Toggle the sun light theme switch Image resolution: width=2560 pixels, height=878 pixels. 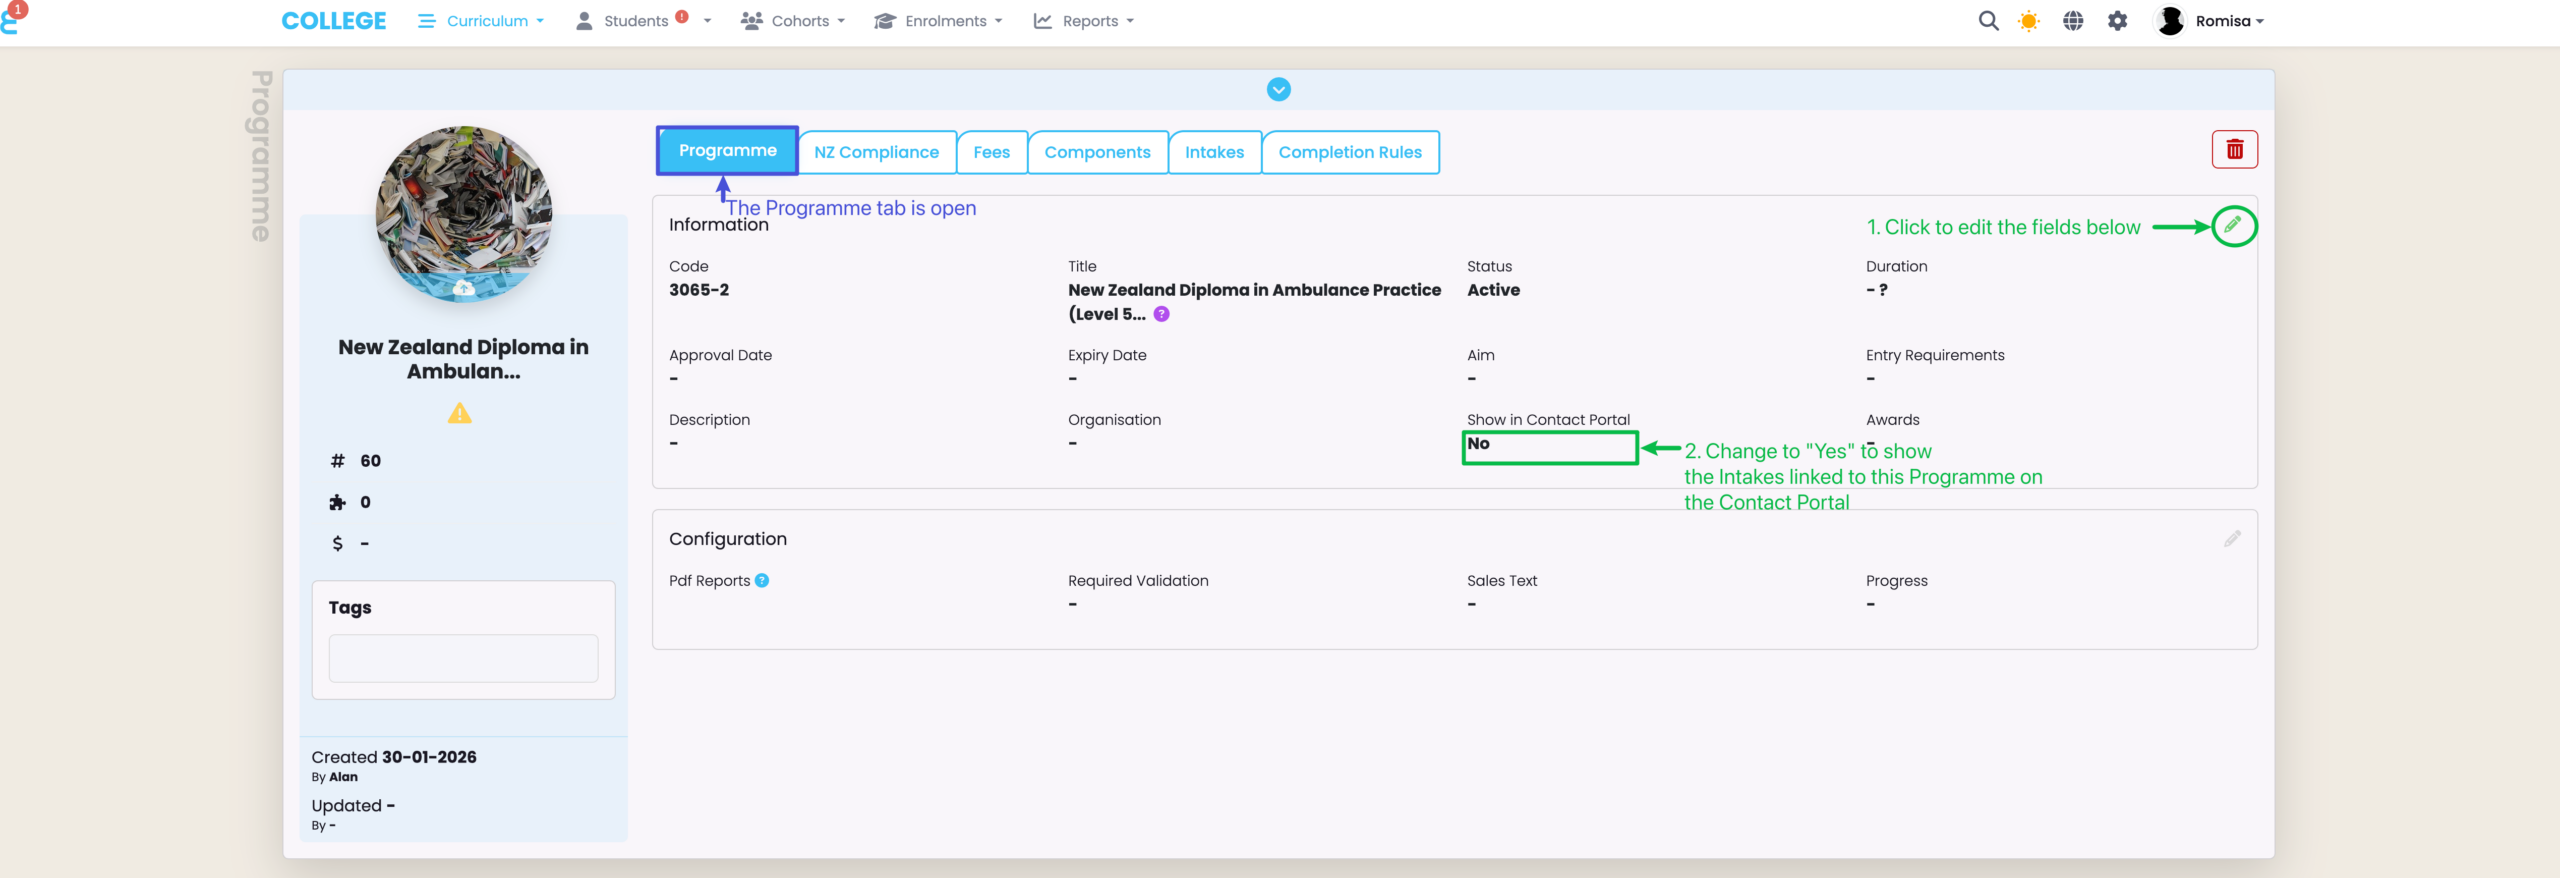(2029, 21)
